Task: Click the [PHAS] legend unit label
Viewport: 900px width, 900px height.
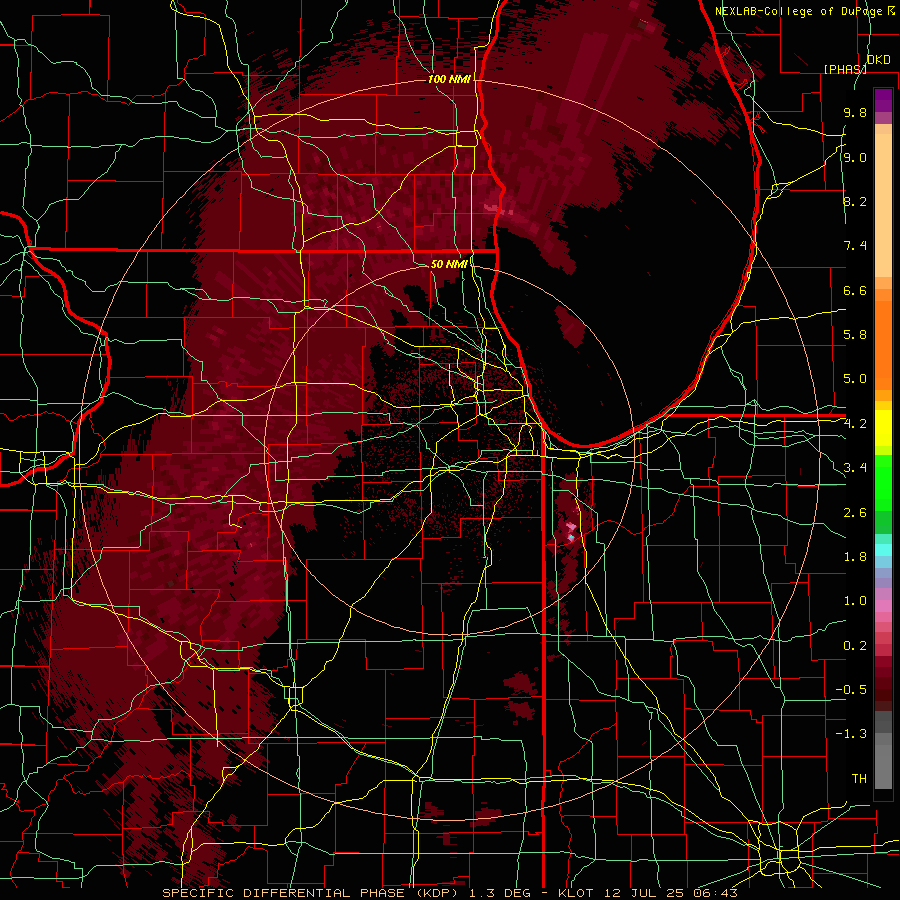Action: (x=845, y=69)
